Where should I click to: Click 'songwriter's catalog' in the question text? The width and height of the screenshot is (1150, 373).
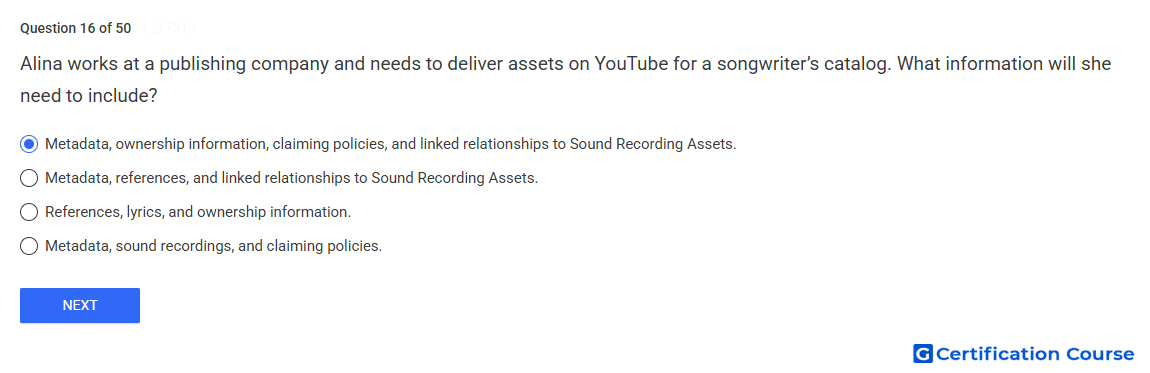click(804, 64)
